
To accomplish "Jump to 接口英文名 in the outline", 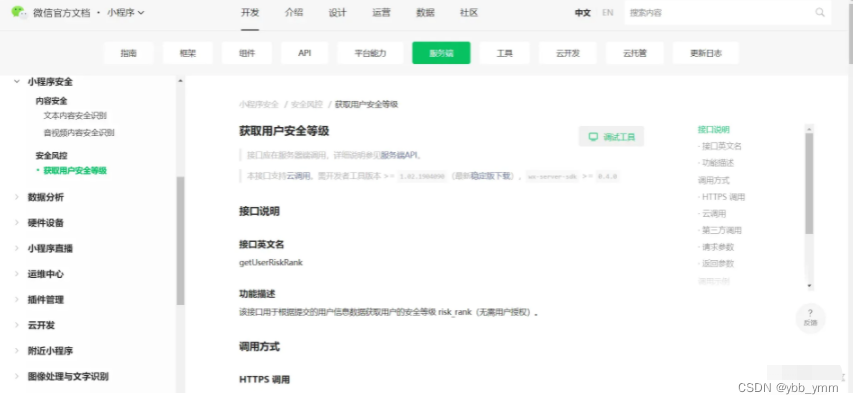I will (x=721, y=146).
